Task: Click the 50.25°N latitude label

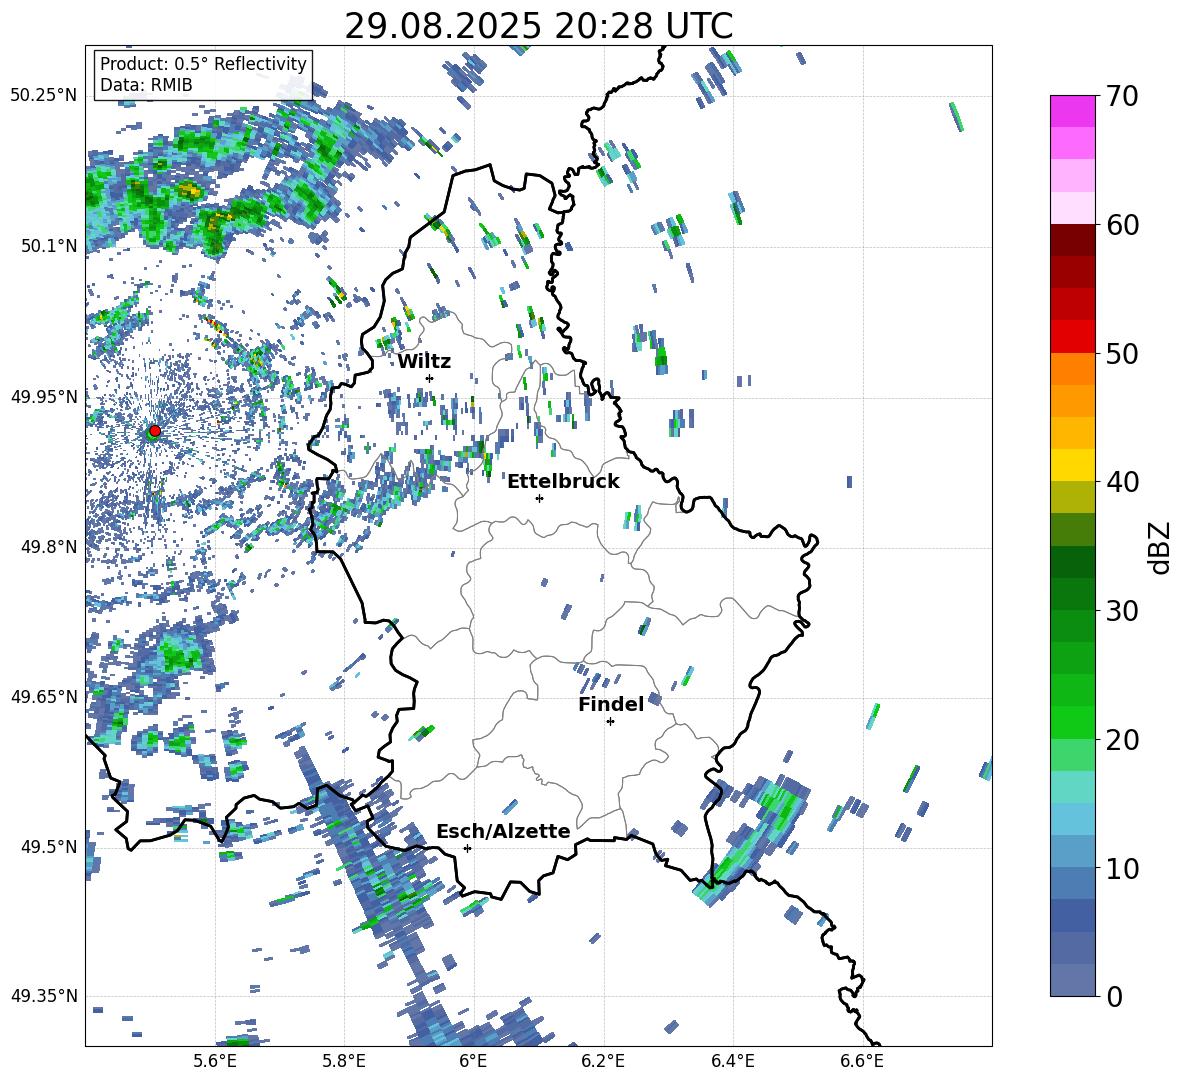Action: click(x=44, y=96)
